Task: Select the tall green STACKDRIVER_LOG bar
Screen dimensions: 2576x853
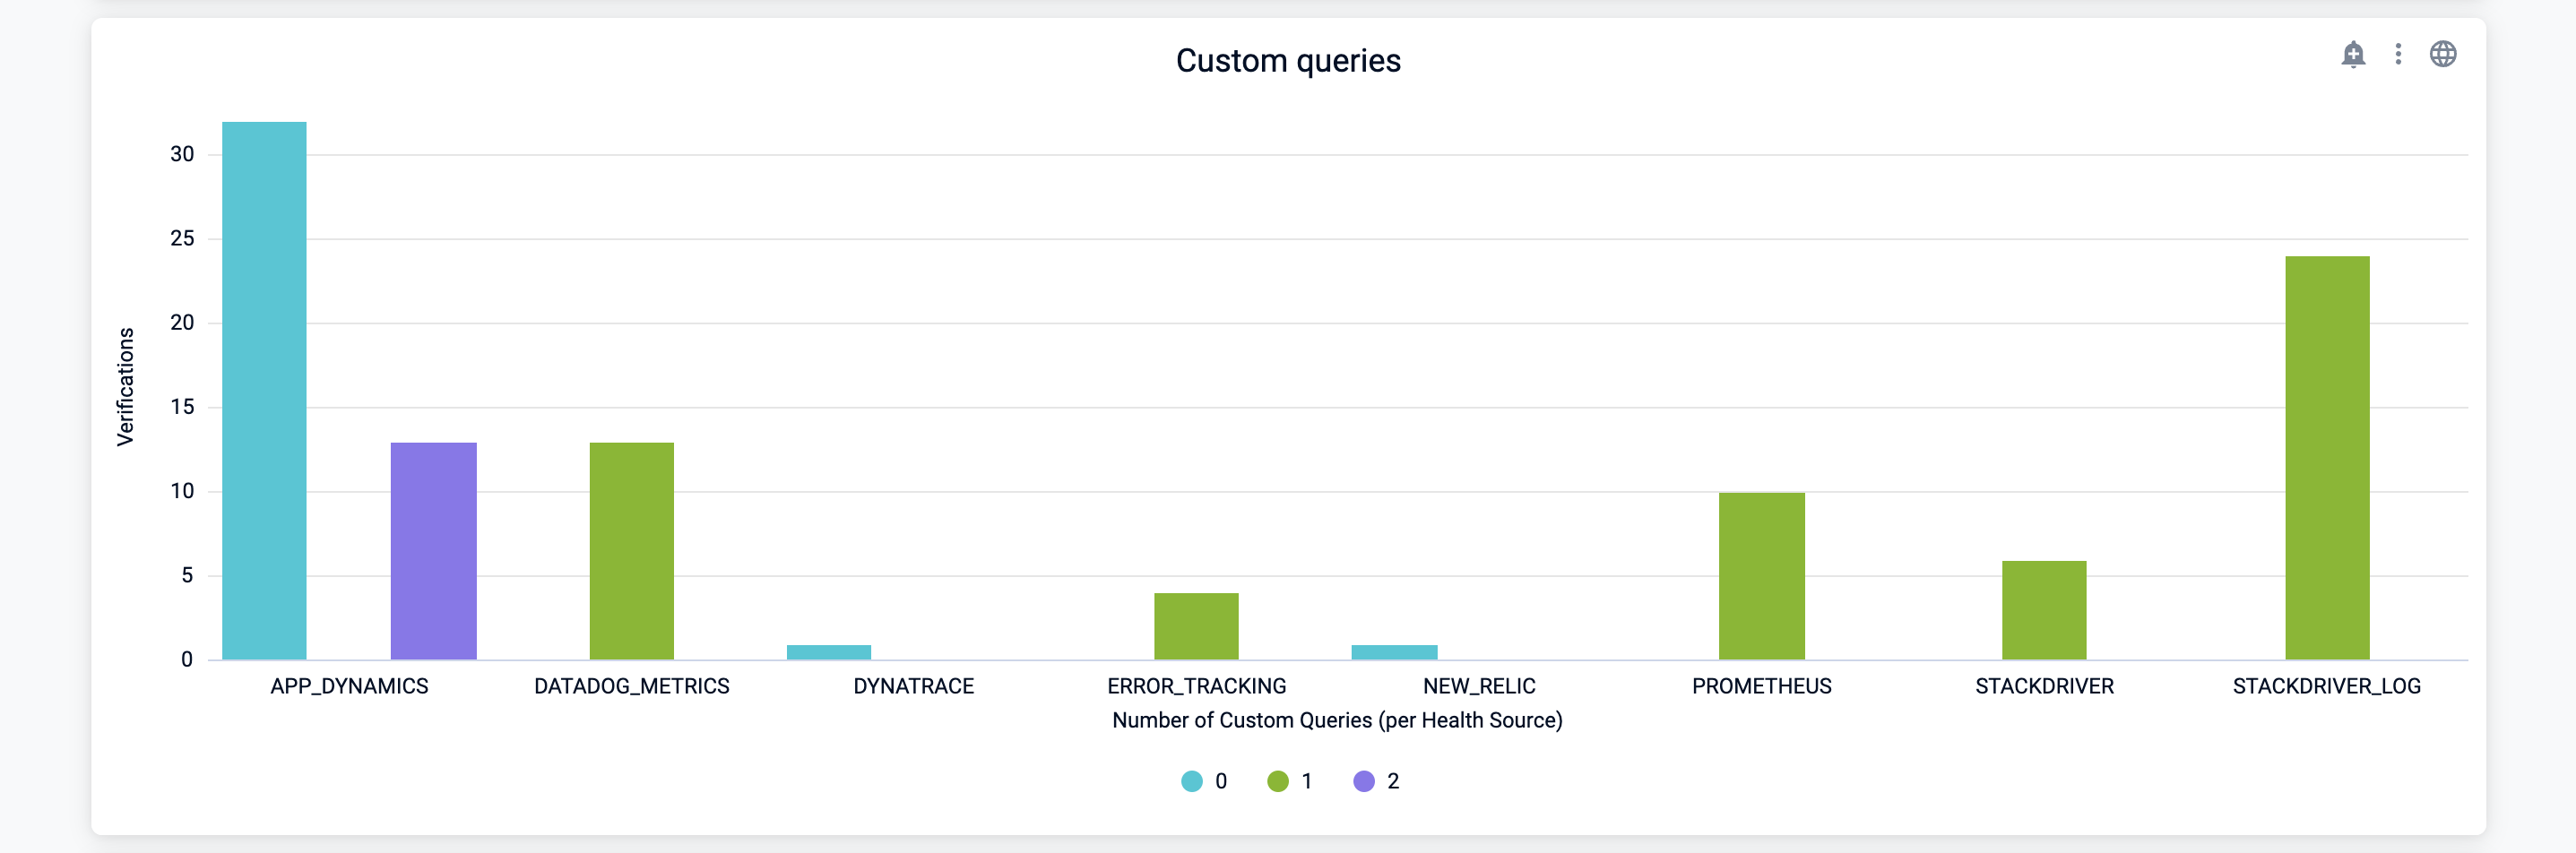Action: [2327, 457]
